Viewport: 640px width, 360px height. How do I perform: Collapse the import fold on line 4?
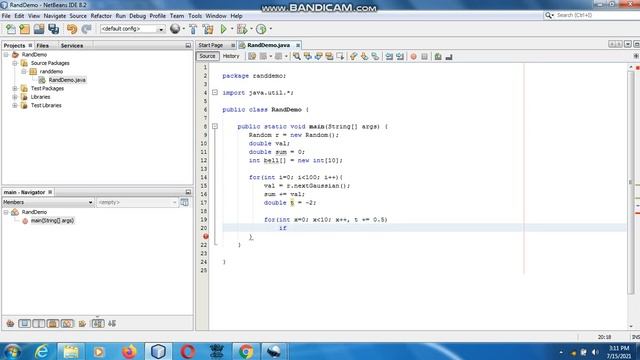coord(215,93)
